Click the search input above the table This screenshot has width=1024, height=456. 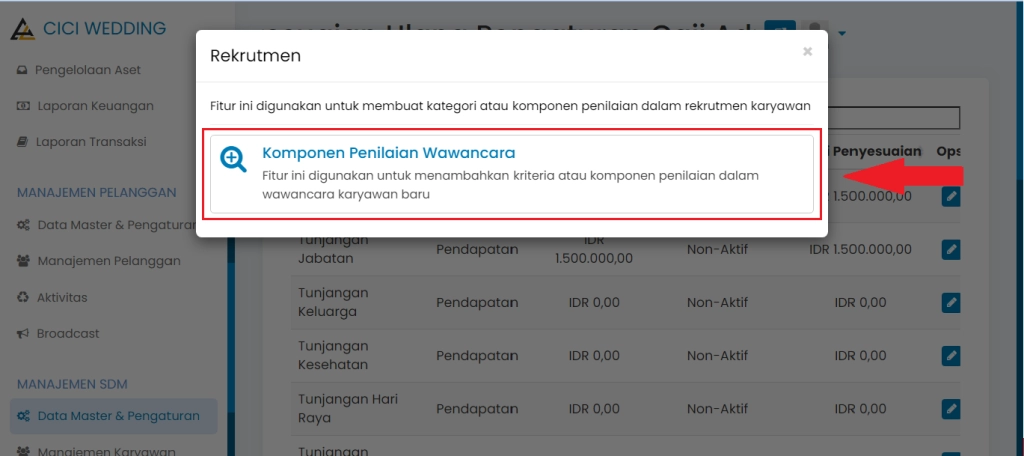893,118
